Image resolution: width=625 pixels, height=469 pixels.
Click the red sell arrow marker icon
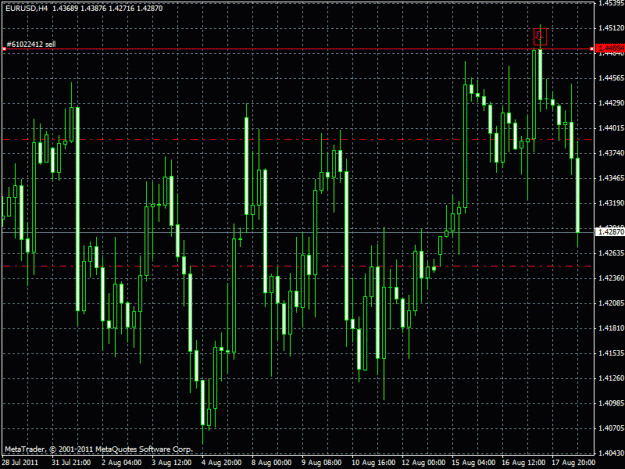coord(540,37)
